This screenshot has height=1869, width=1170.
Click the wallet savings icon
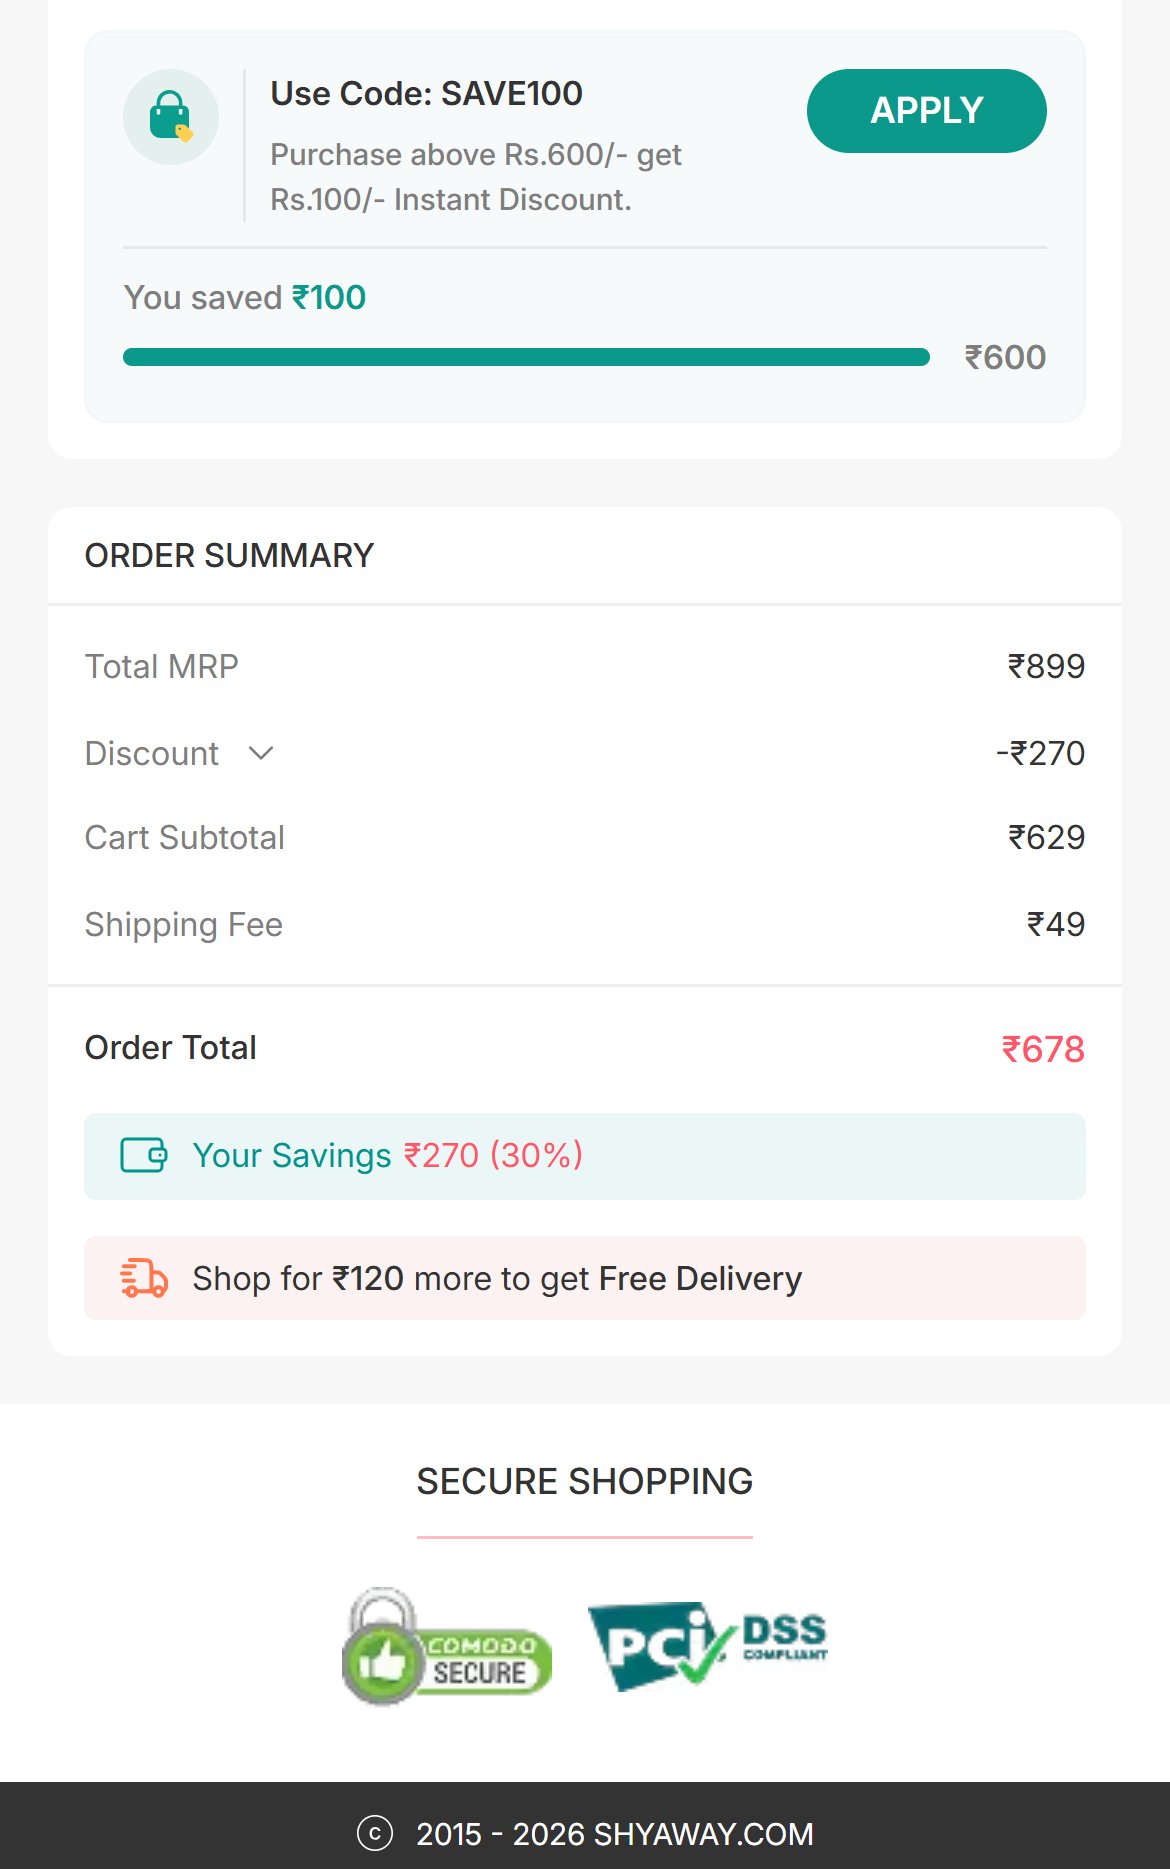pyautogui.click(x=144, y=1155)
